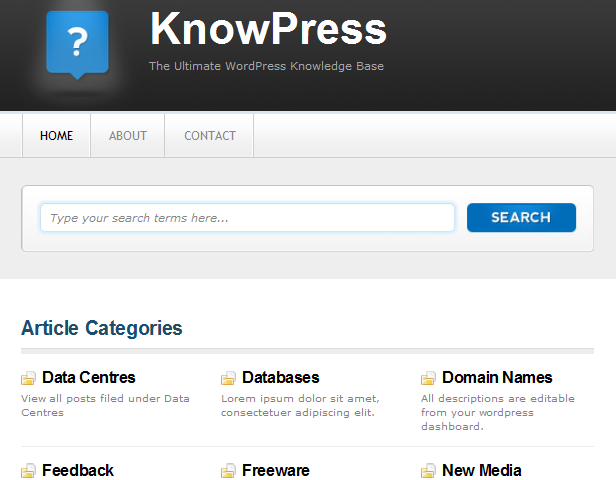Click the folder icon beside Databases

click(228, 378)
